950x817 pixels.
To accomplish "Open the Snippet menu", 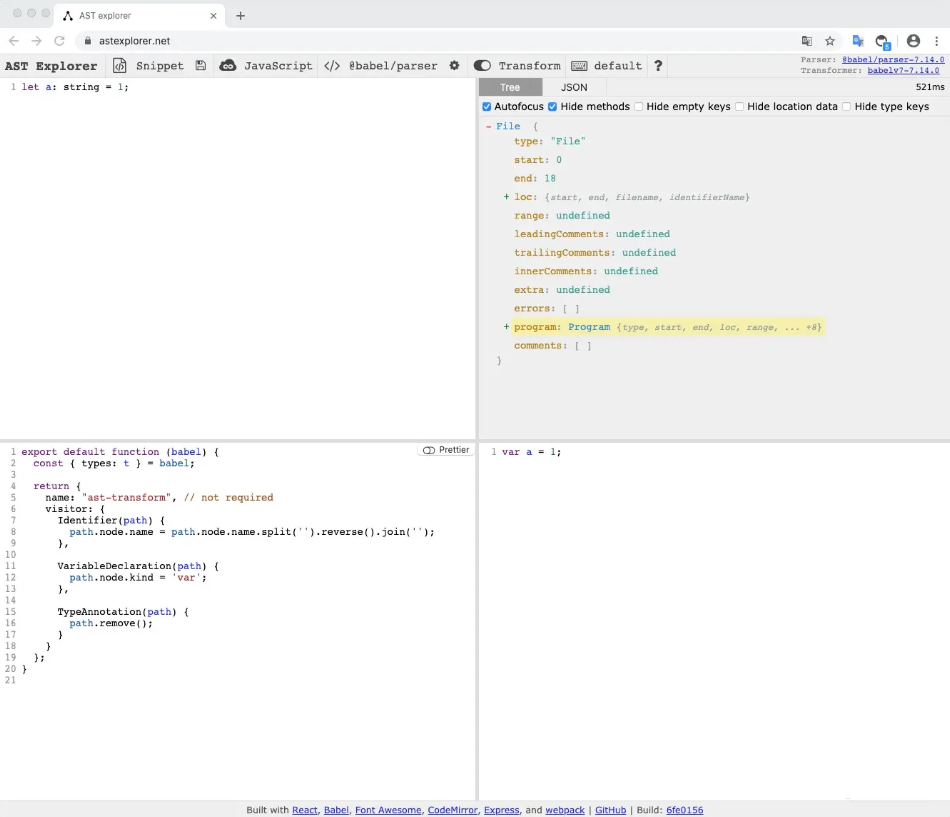I will point(148,66).
